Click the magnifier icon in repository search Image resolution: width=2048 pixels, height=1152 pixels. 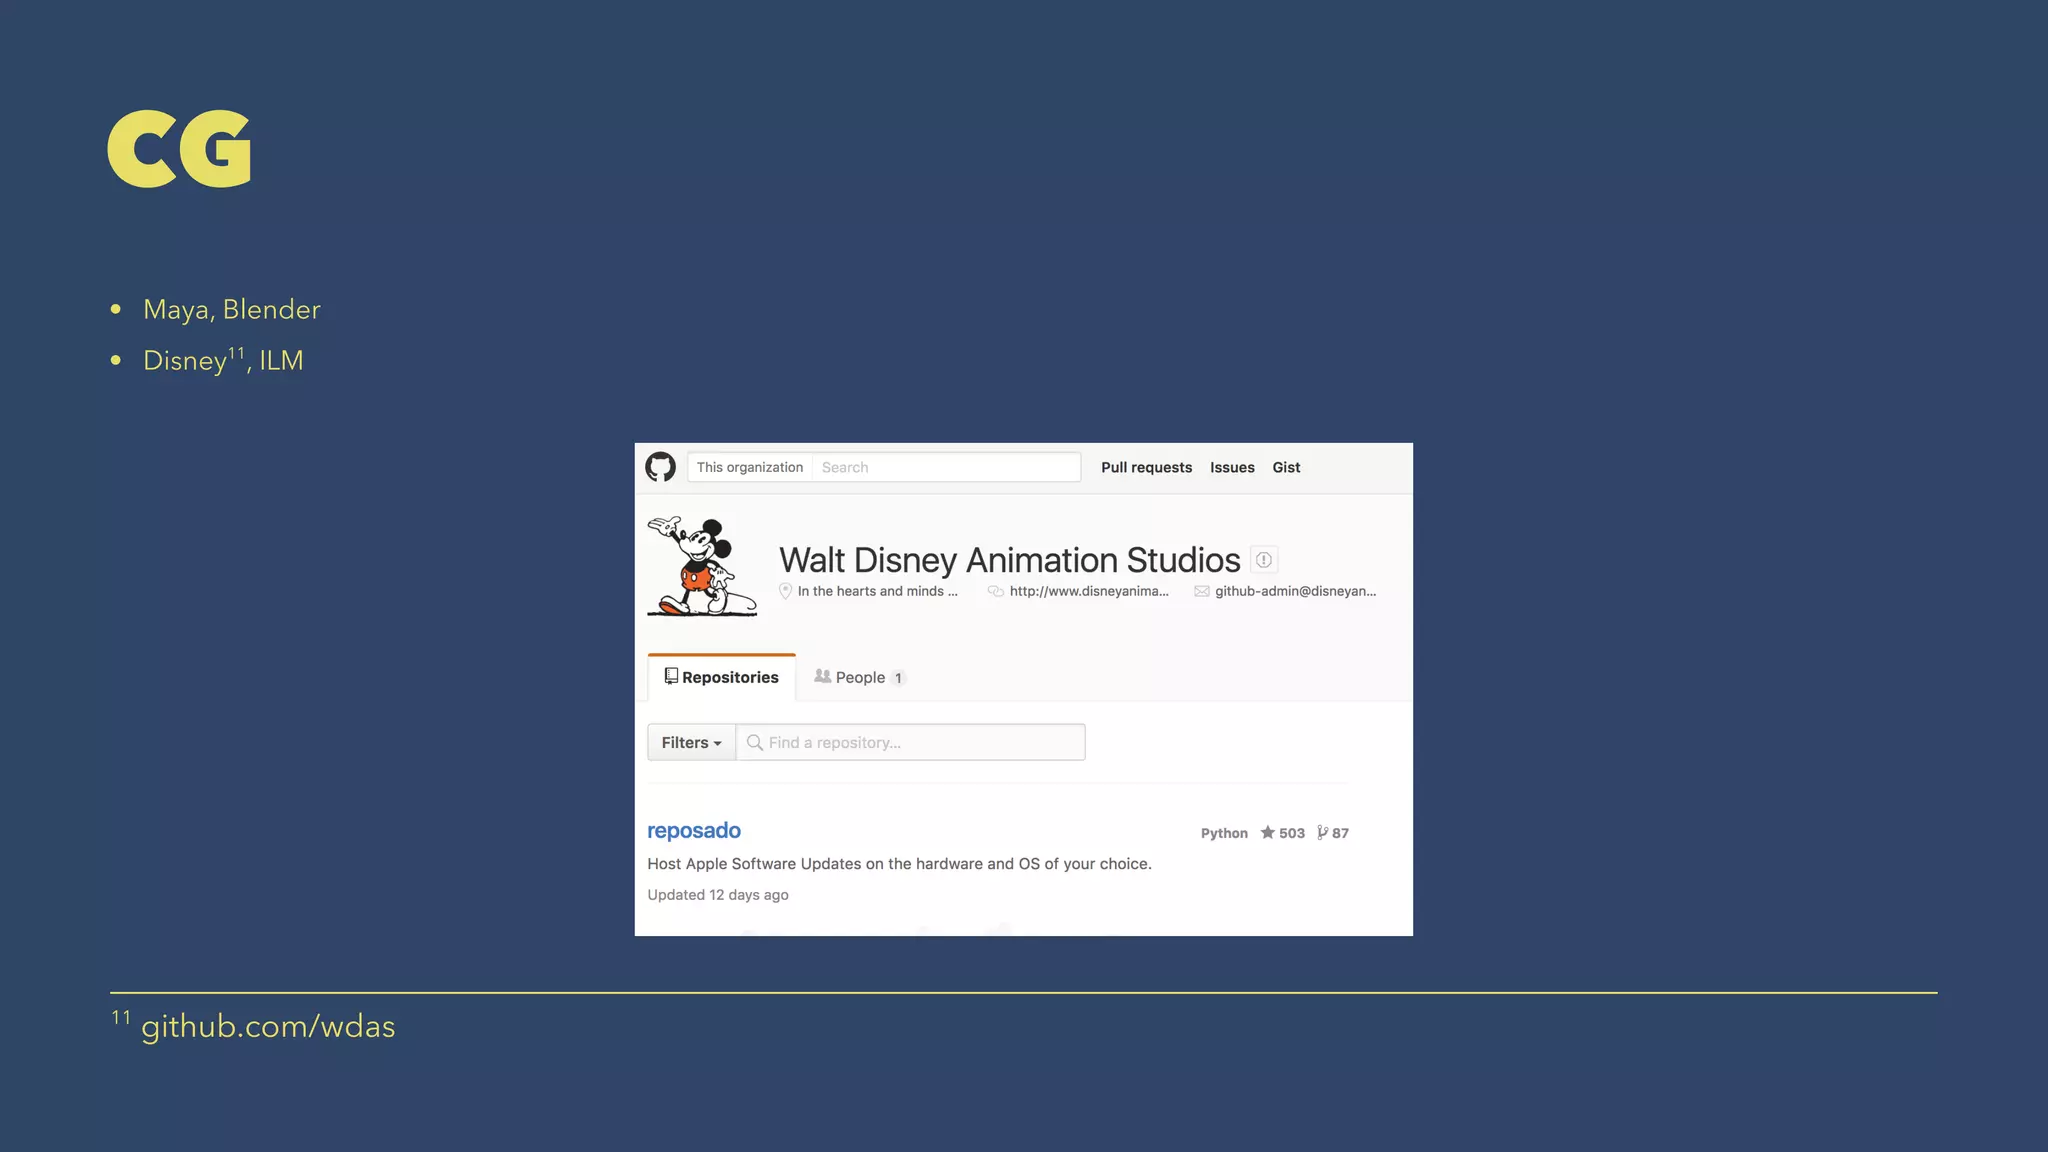(x=755, y=742)
